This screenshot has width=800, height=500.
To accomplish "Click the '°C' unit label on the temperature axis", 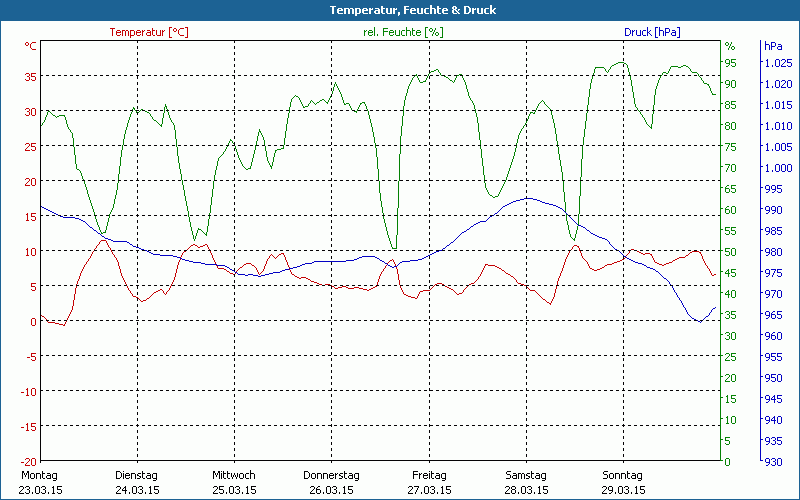I will click(x=31, y=46).
